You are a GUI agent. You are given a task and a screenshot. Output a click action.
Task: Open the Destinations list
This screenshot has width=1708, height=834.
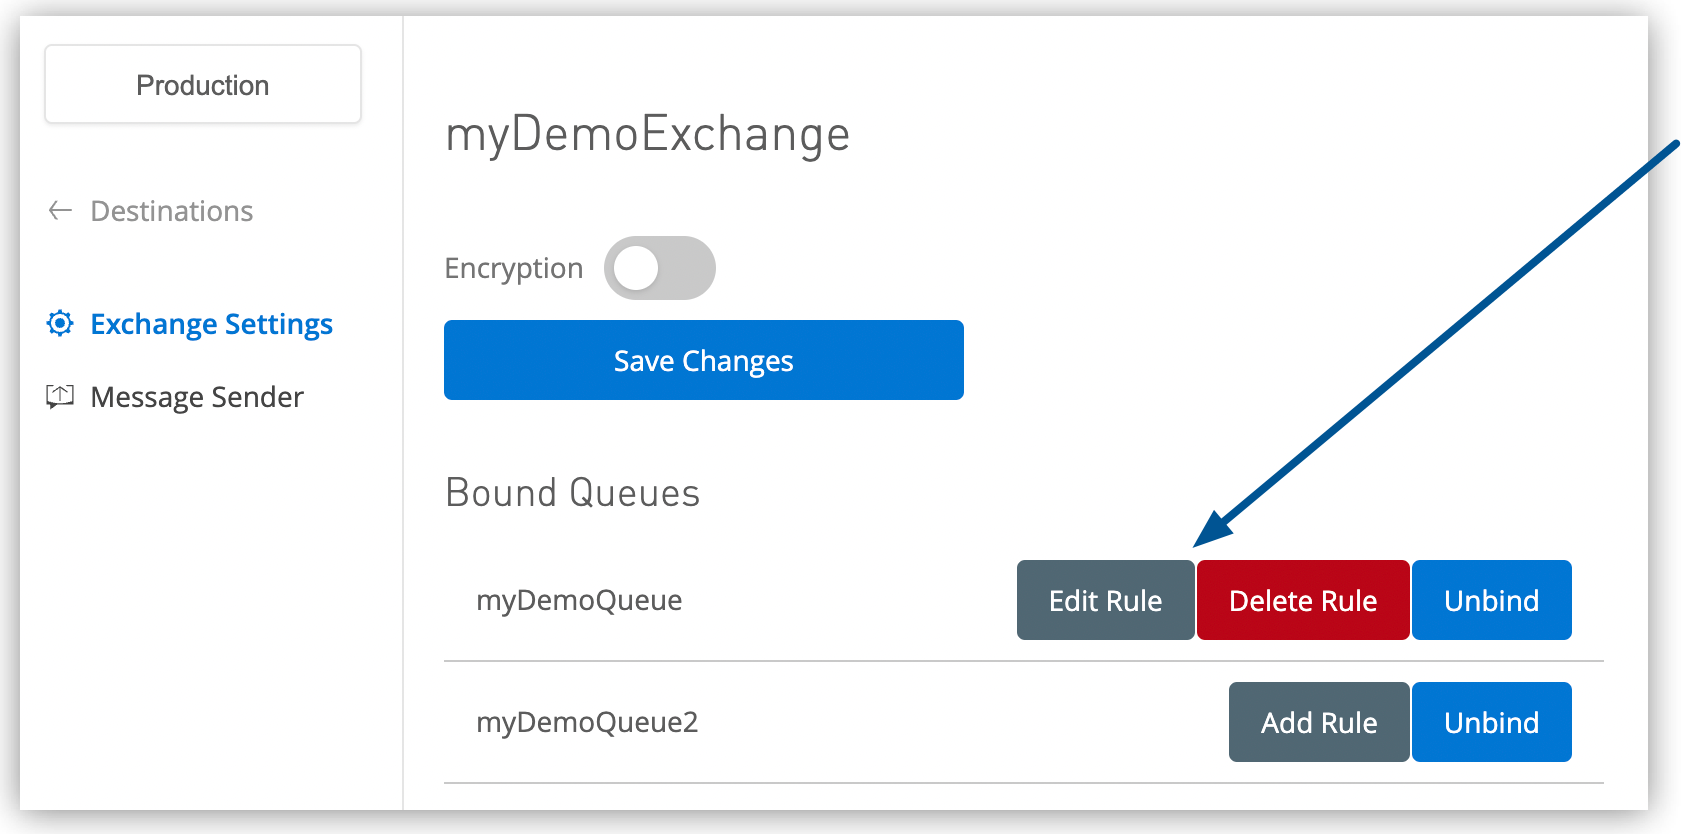coord(171,210)
